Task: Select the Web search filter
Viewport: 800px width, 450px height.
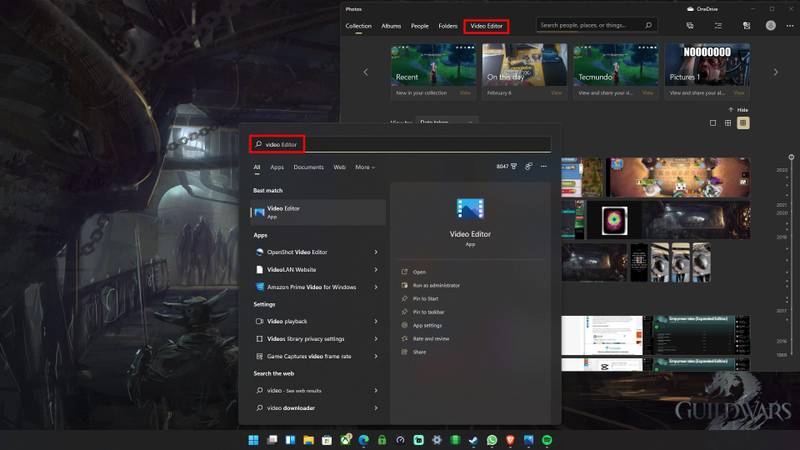Action: (339, 167)
